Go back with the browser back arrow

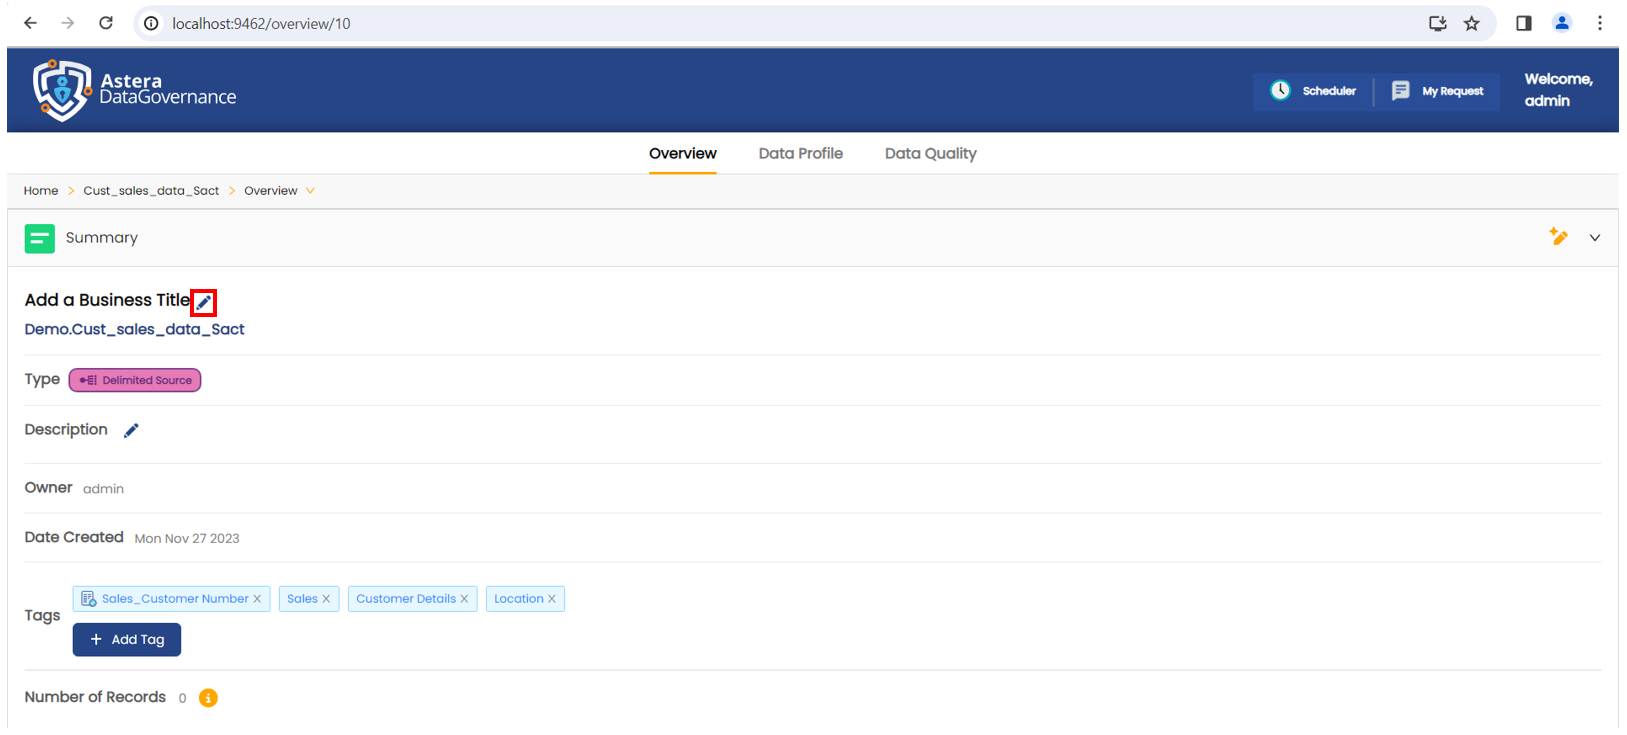click(x=30, y=23)
